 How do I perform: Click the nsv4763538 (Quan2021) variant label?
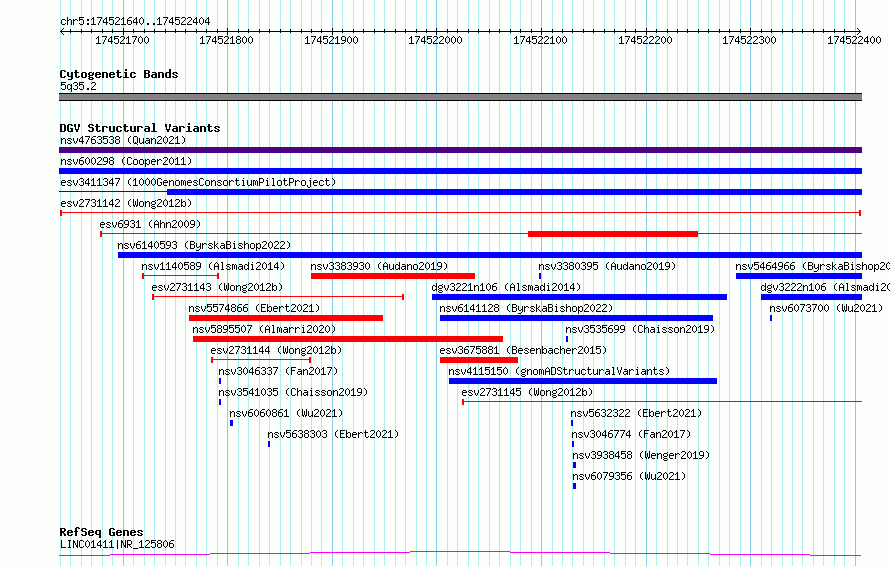tap(123, 140)
